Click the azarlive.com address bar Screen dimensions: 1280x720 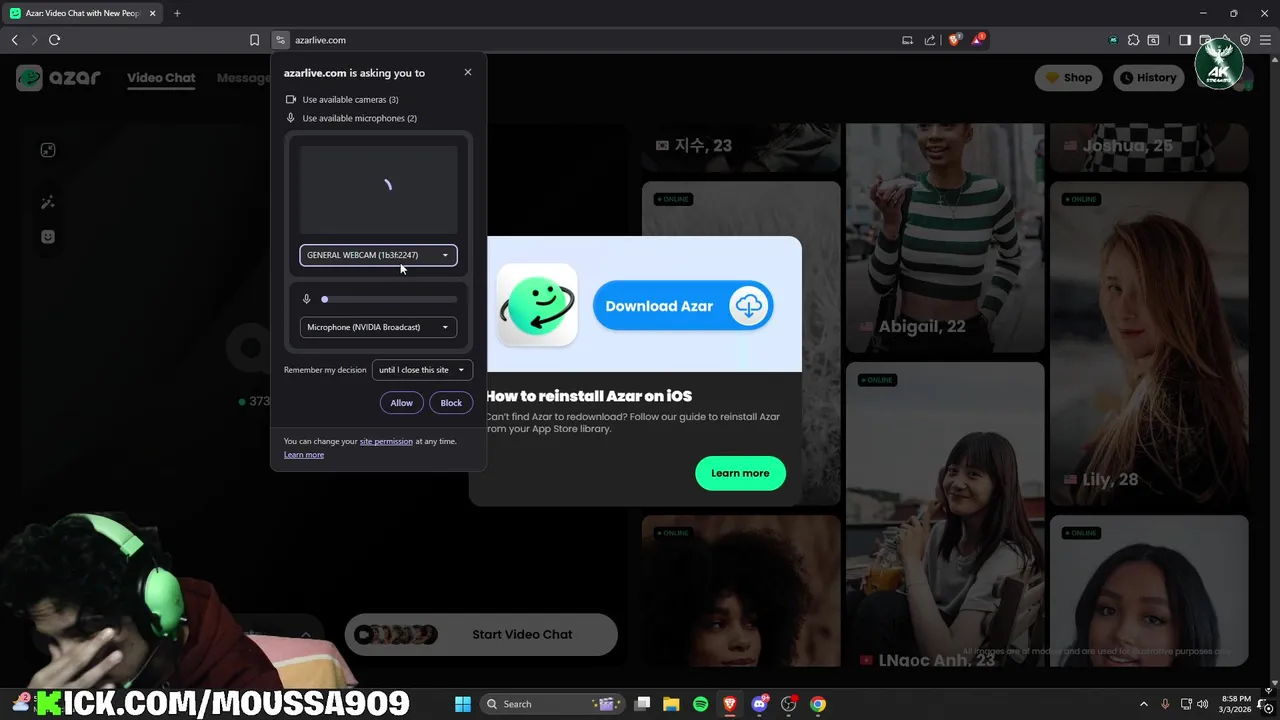590,40
